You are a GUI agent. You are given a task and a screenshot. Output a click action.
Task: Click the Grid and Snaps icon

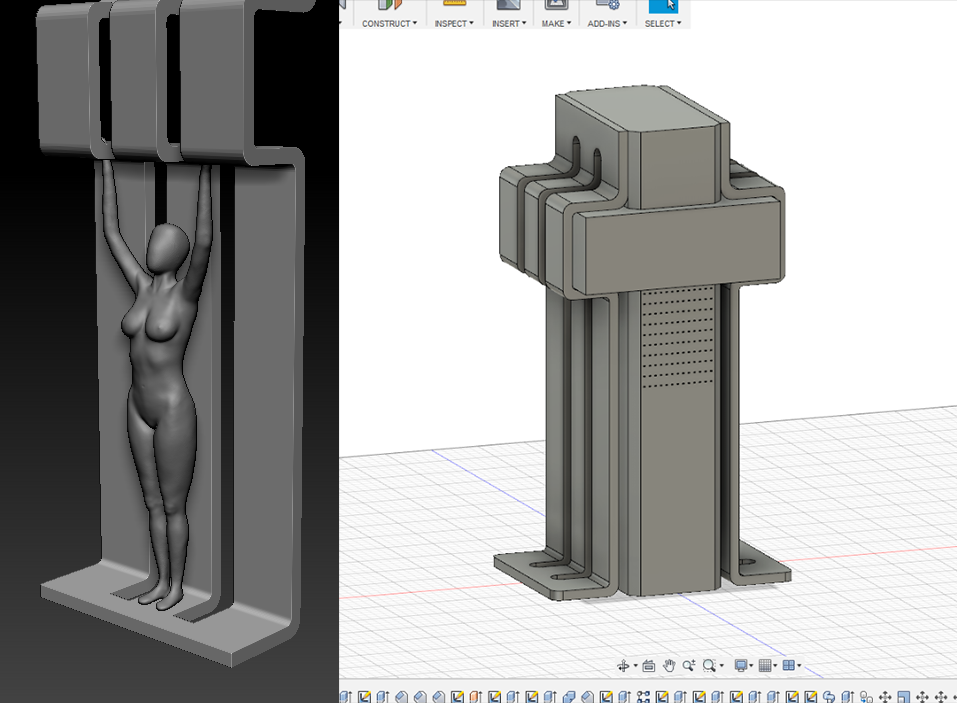tap(765, 666)
